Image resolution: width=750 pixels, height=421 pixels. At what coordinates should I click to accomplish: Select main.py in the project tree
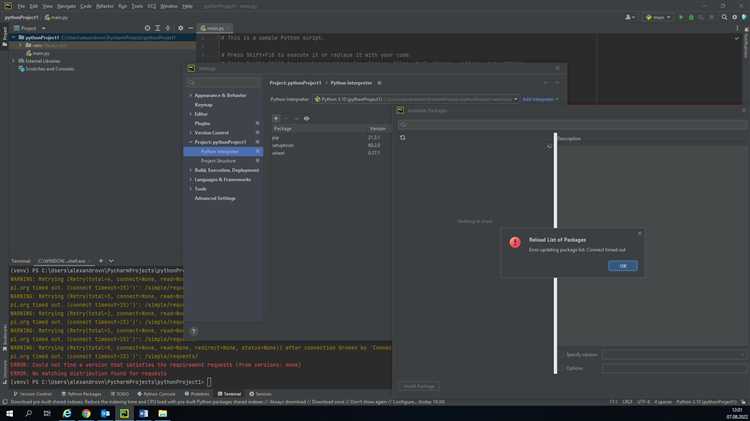point(41,53)
